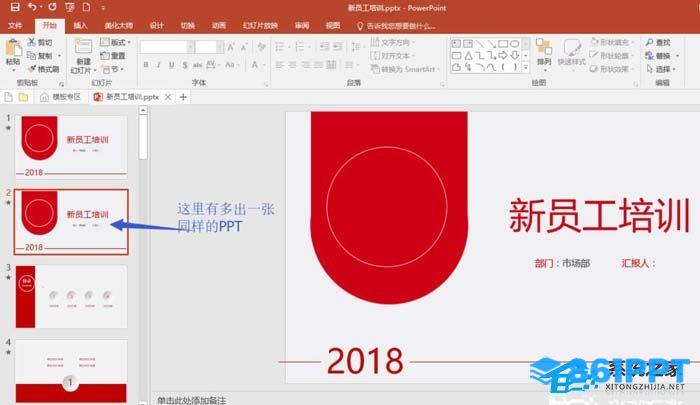The height and width of the screenshot is (405, 700).
Task: Open 形状效果 shape effects
Action: tap(612, 69)
